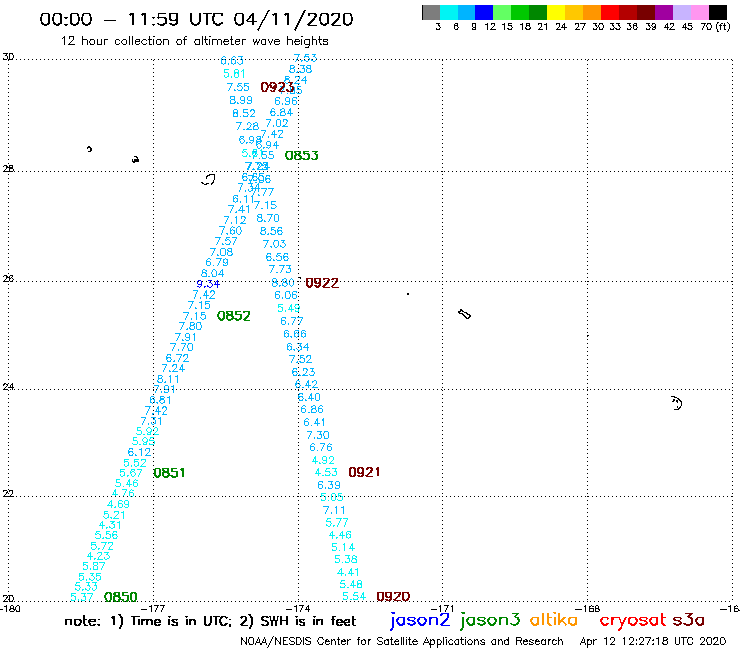Image resolution: width=740 pixels, height=650 pixels.
Task: Select the 0851 time stamp label
Action: pyautogui.click(x=169, y=473)
